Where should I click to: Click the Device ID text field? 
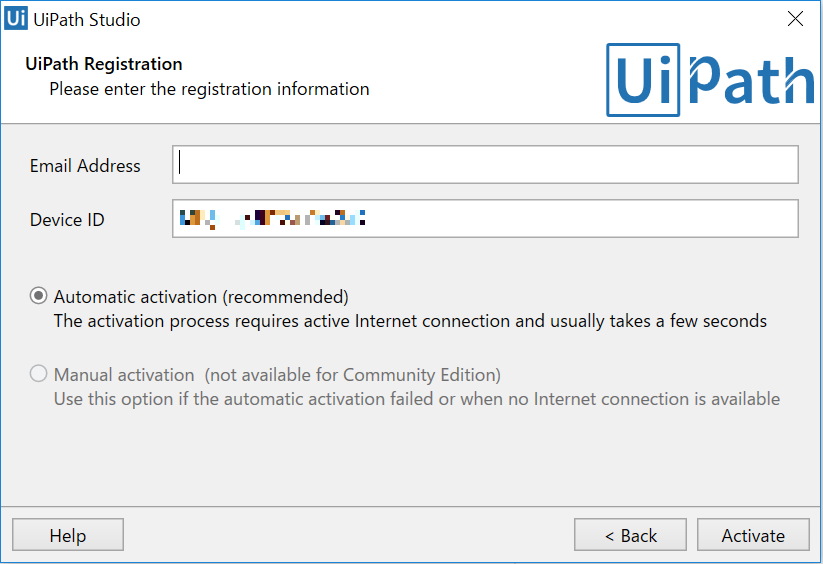485,218
